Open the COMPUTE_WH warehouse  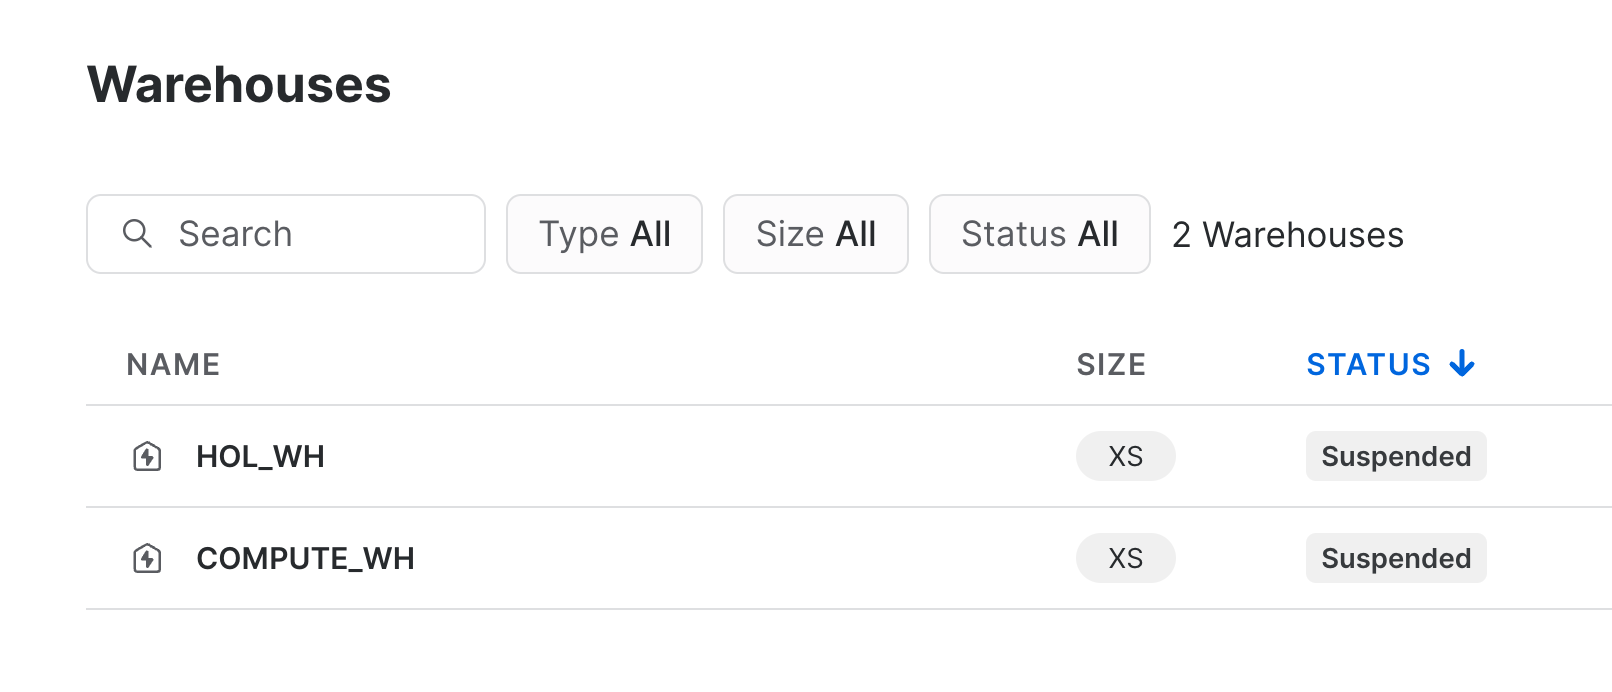point(305,558)
